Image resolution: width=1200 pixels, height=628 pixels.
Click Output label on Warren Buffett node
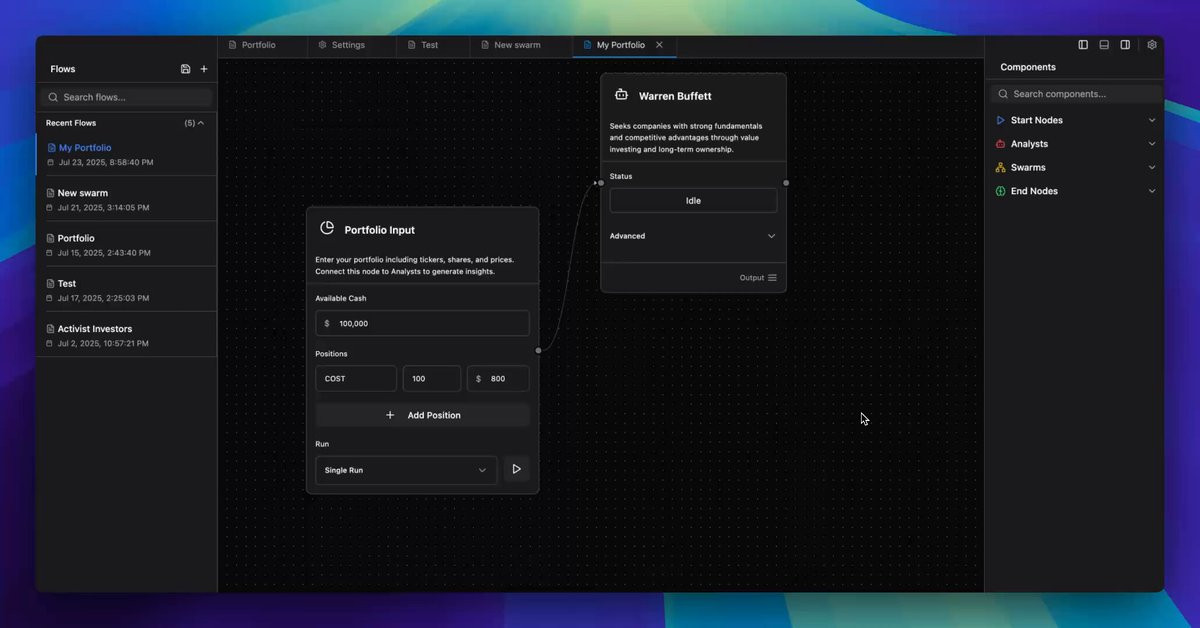pyautogui.click(x=752, y=278)
